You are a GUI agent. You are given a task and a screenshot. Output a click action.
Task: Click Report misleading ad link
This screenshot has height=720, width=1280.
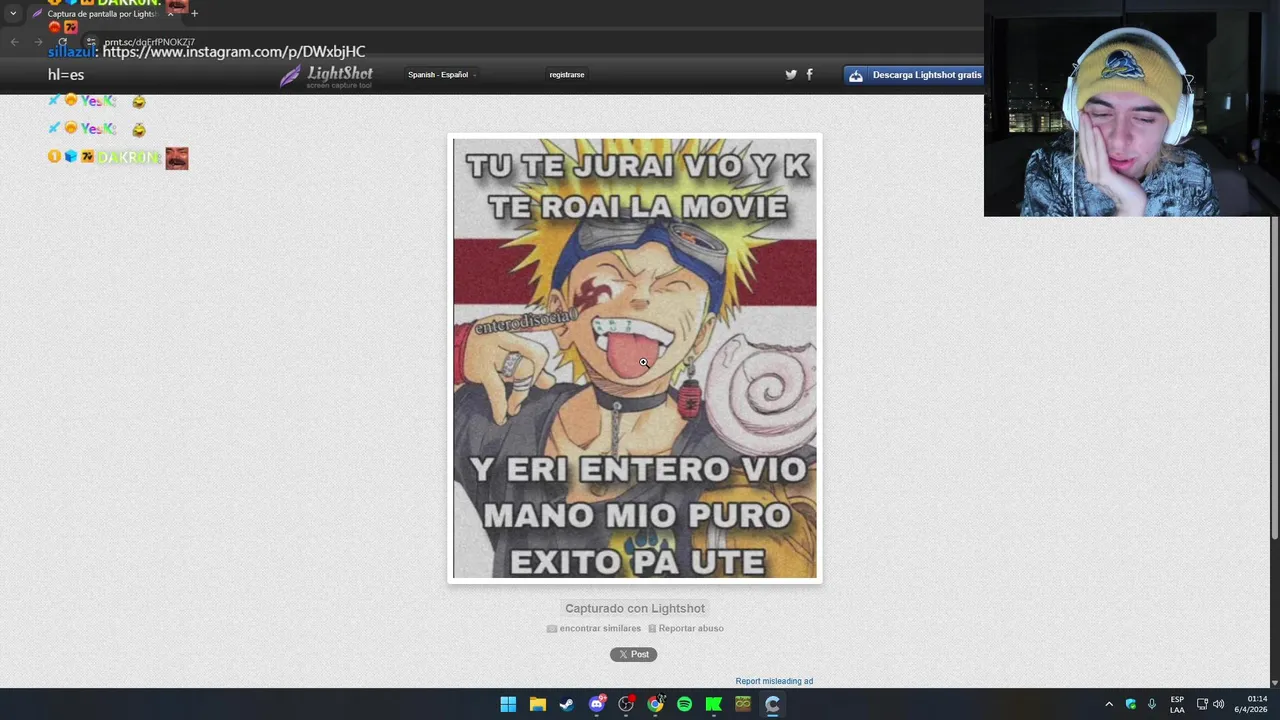(774, 681)
